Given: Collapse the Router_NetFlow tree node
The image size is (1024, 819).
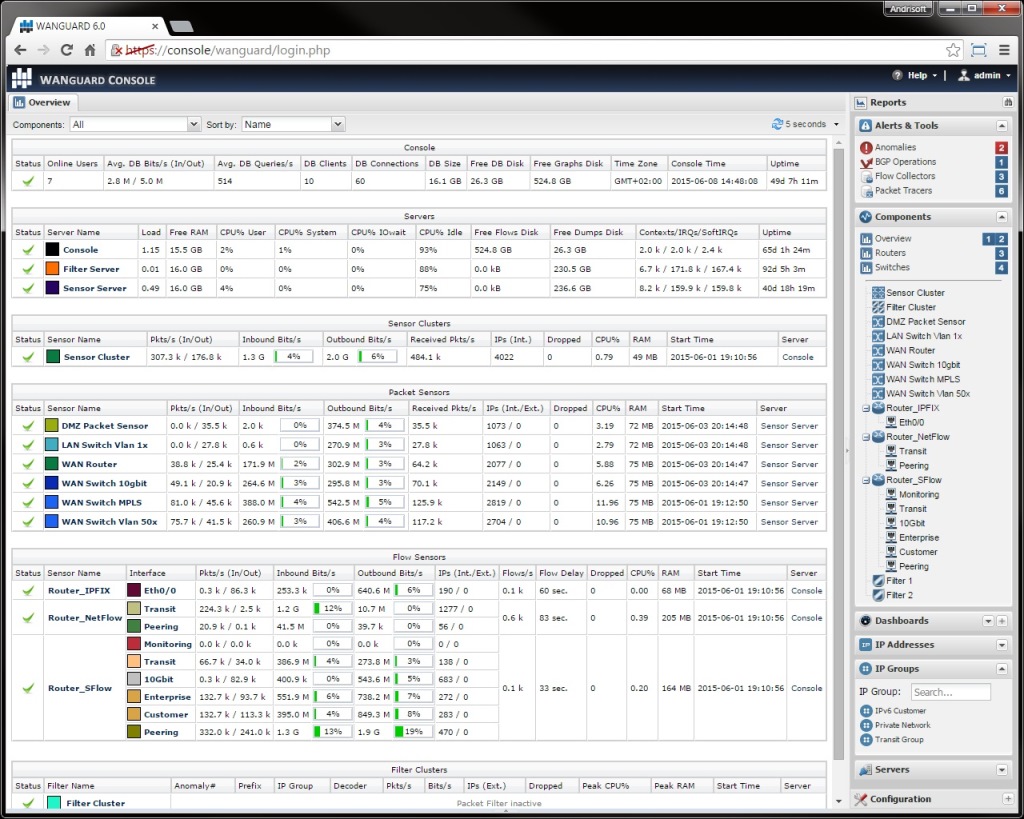Looking at the screenshot, I should coord(866,437).
